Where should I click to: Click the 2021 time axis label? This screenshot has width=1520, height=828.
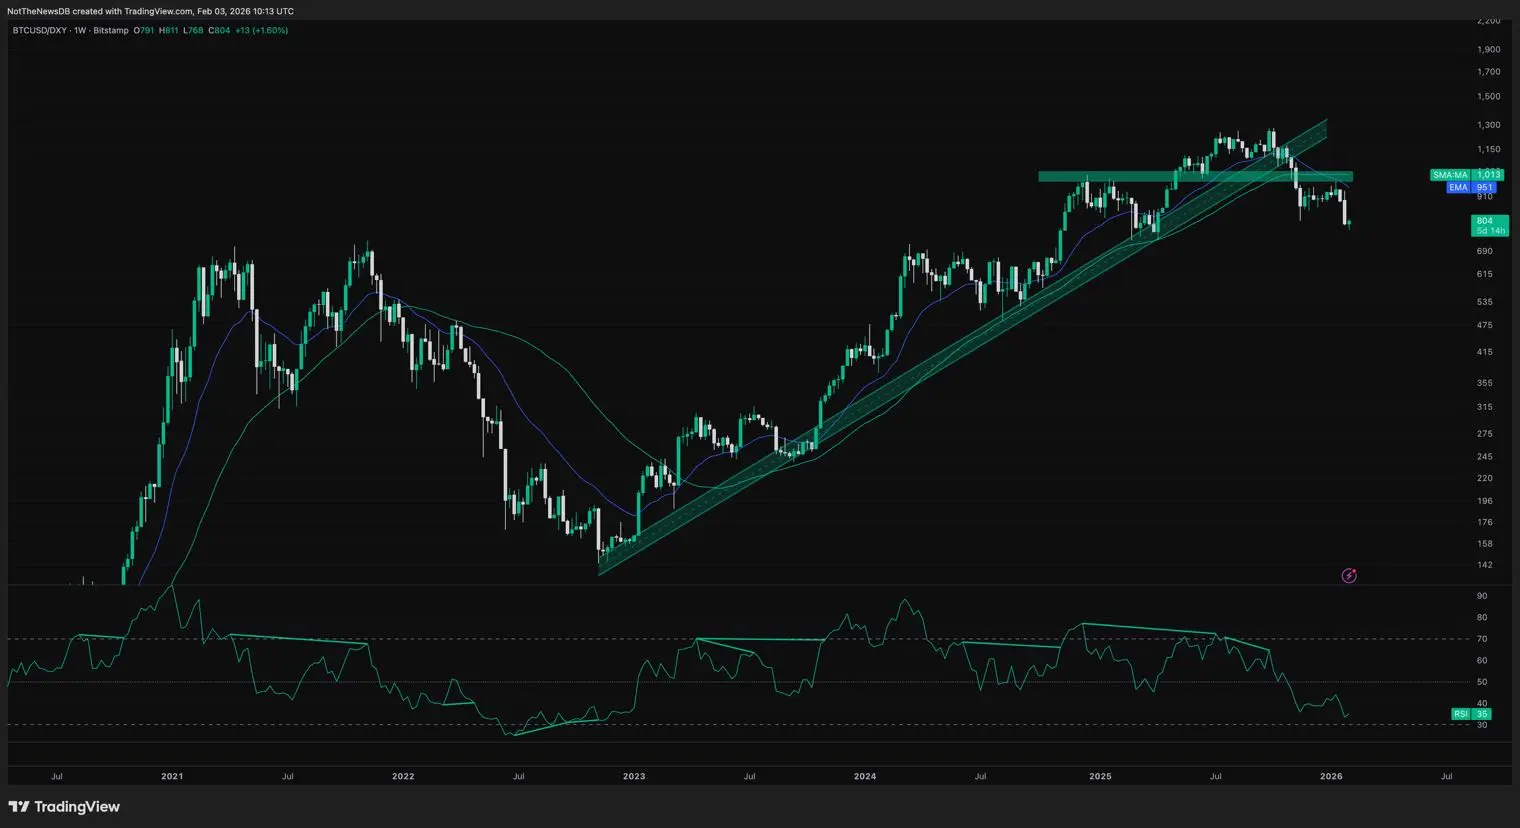[172, 776]
